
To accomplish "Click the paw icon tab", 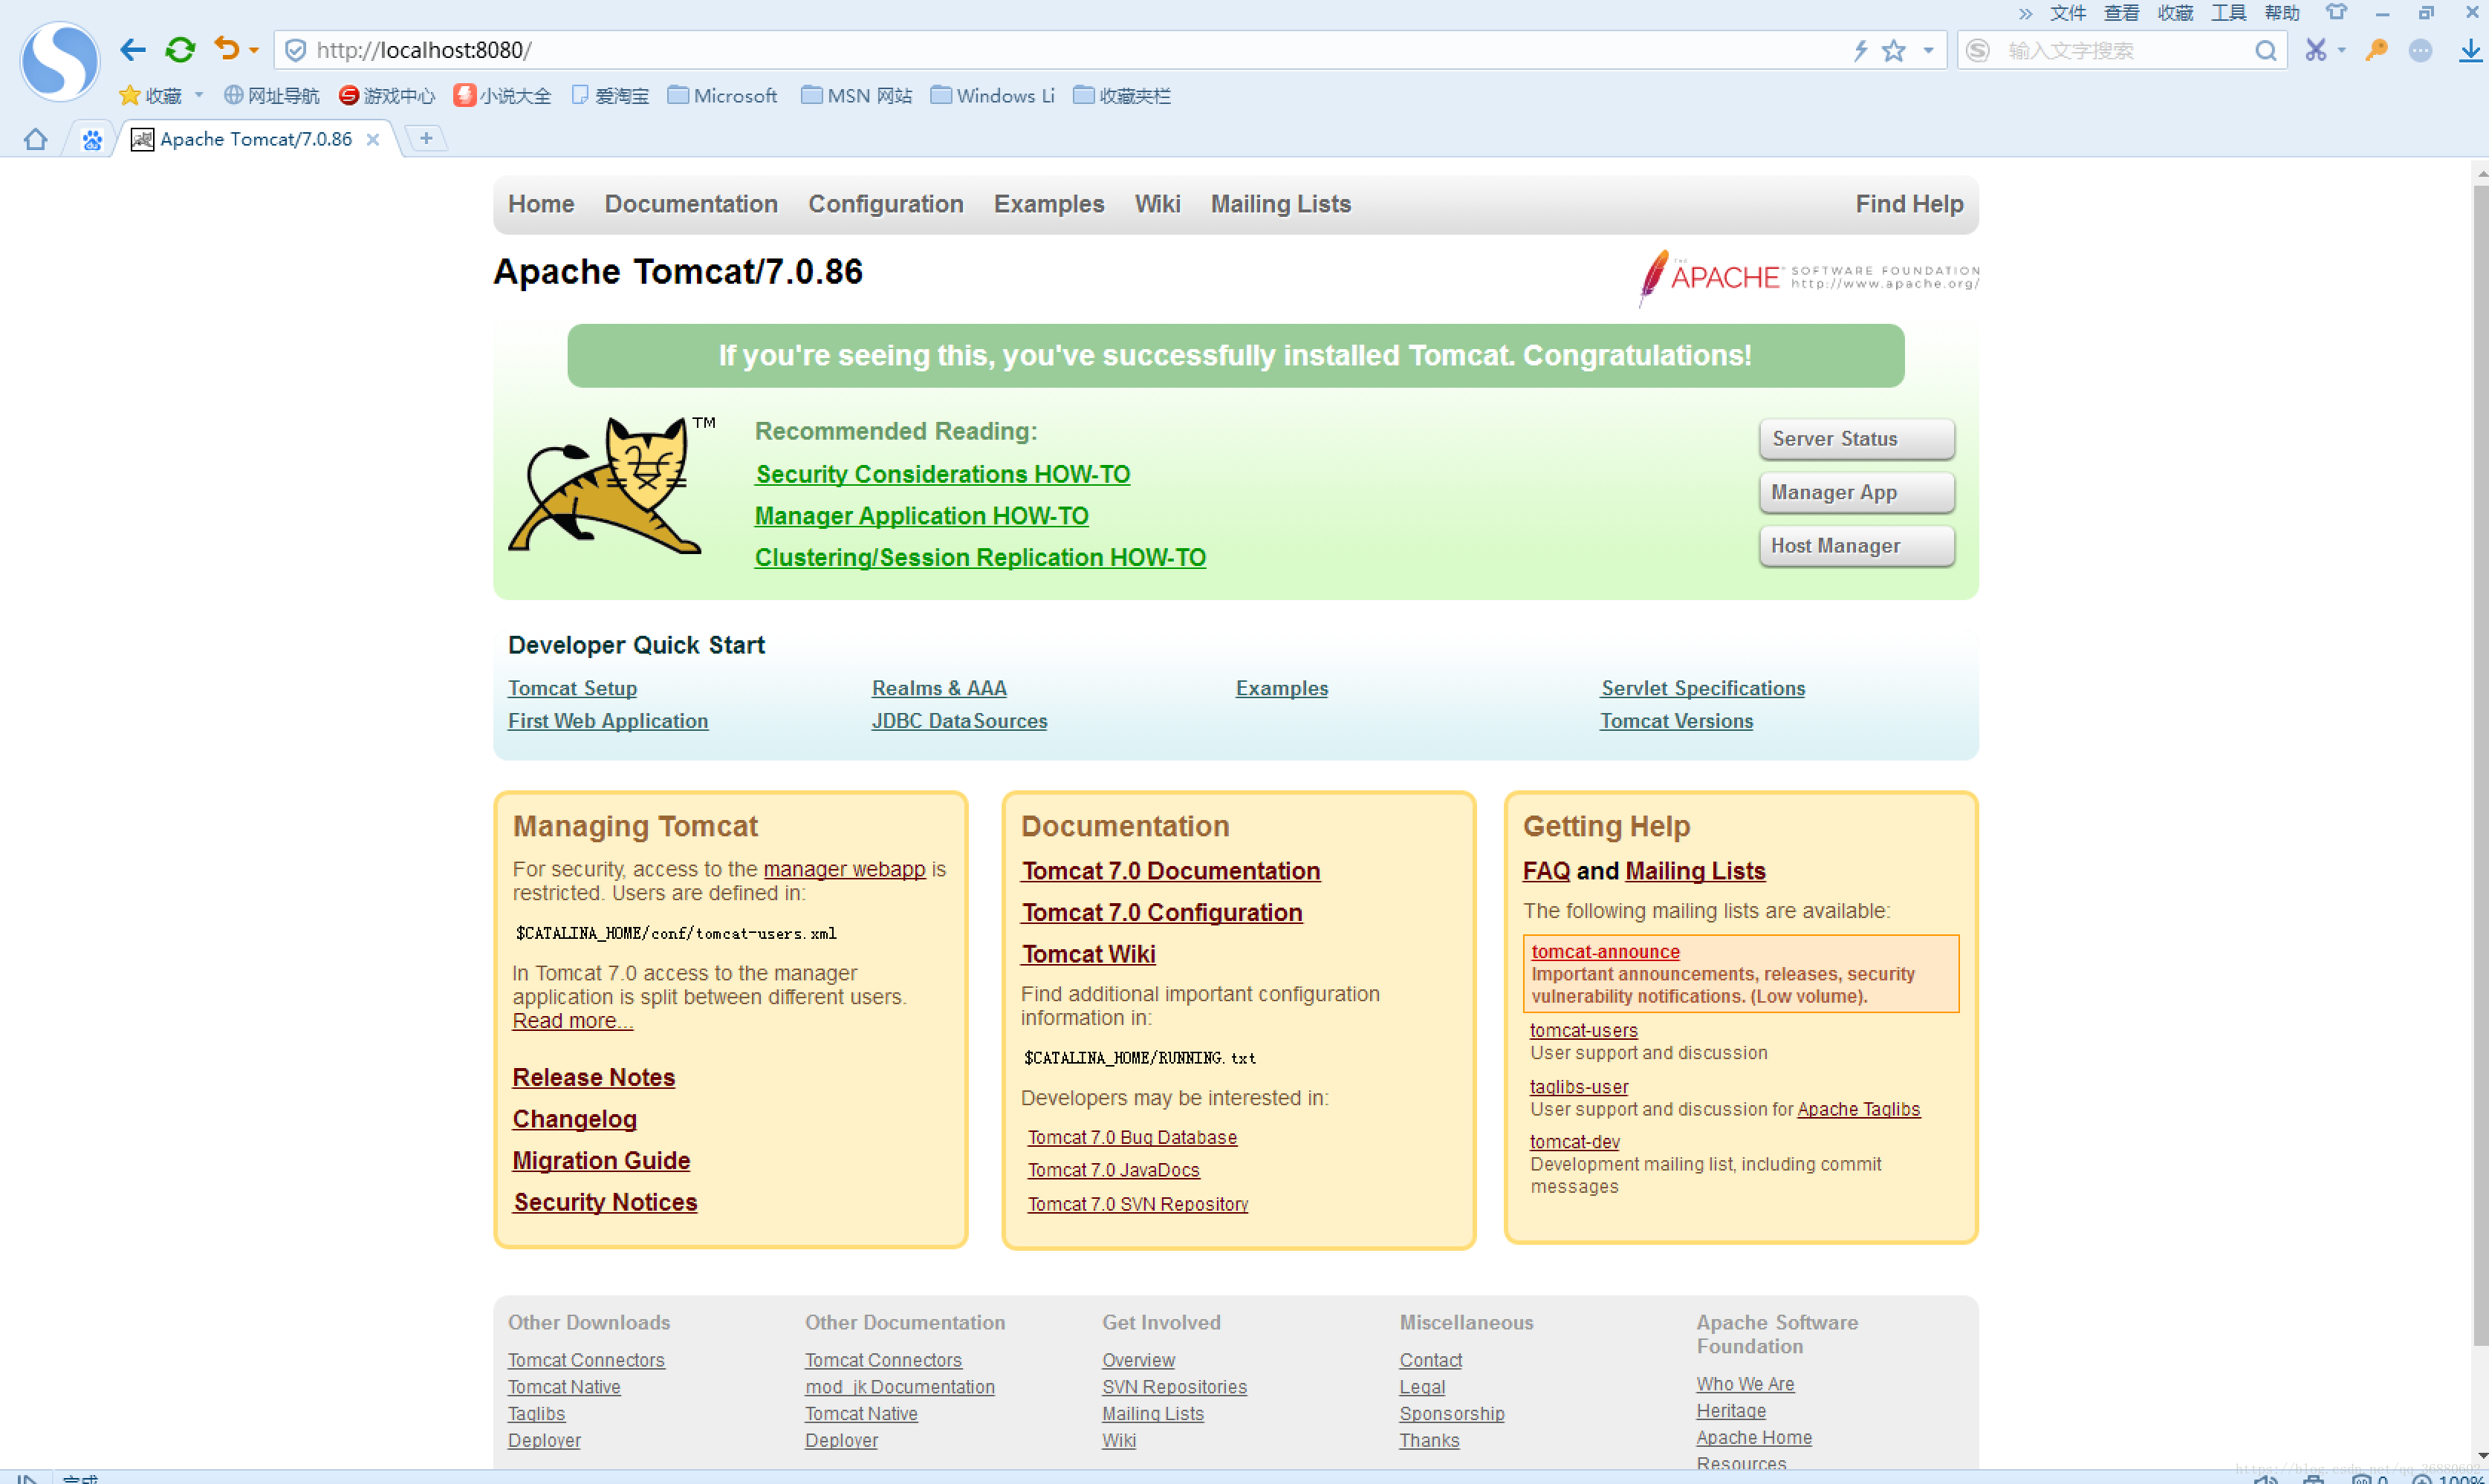I will (x=92, y=140).
